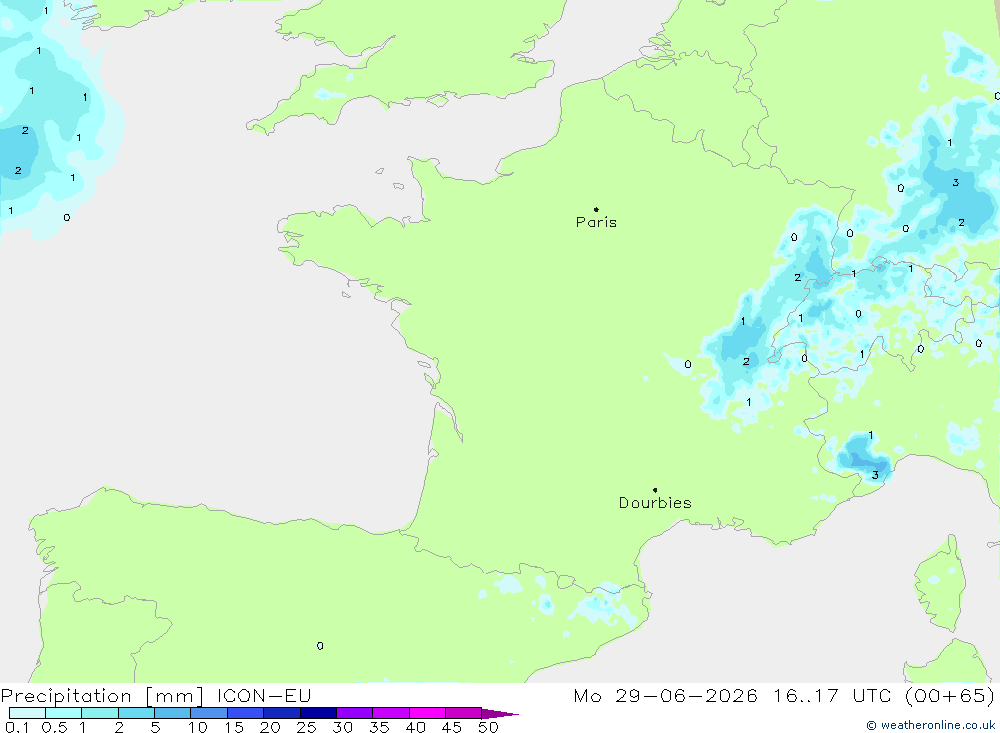Click the '0.5' legend scale value
Viewport: 1000px width, 733px height.
[54, 727]
